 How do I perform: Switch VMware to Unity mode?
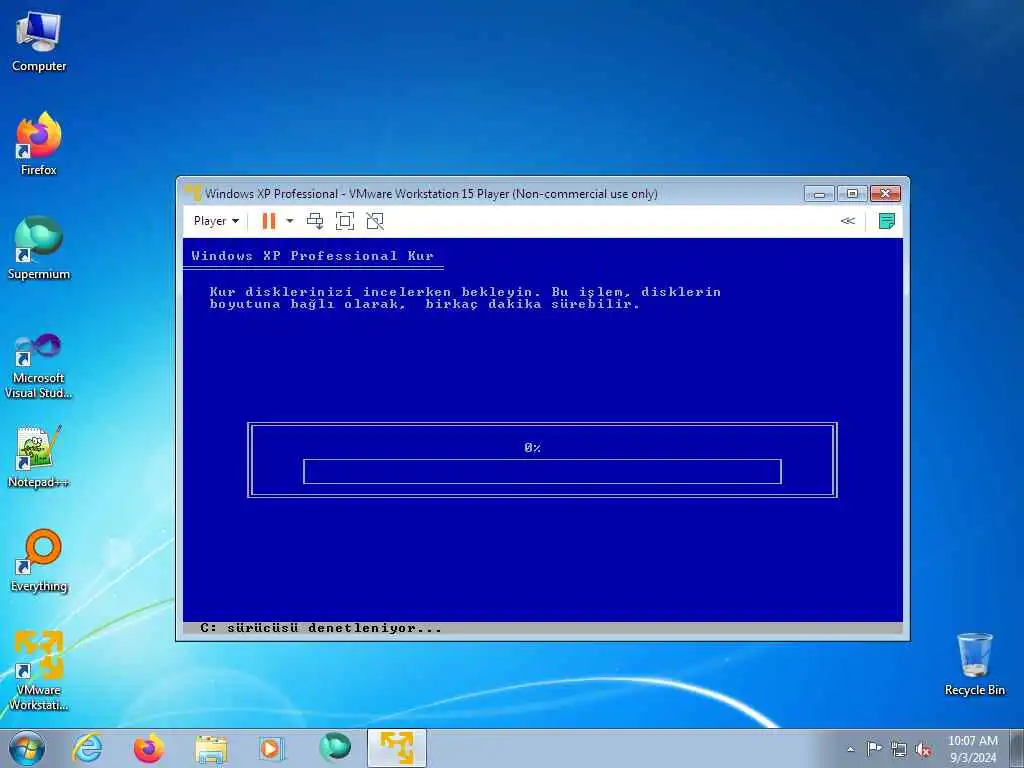[375, 221]
